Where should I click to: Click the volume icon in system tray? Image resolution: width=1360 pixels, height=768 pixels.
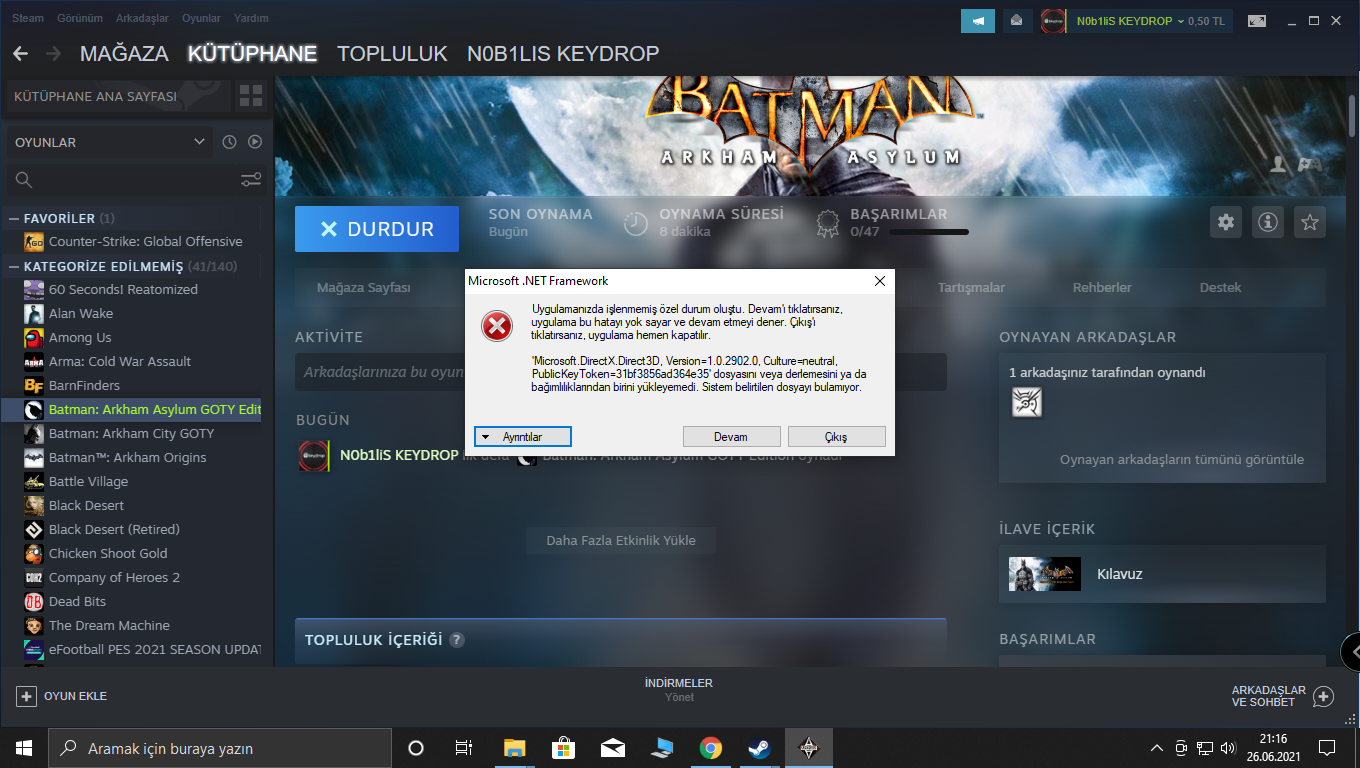tap(1228, 748)
